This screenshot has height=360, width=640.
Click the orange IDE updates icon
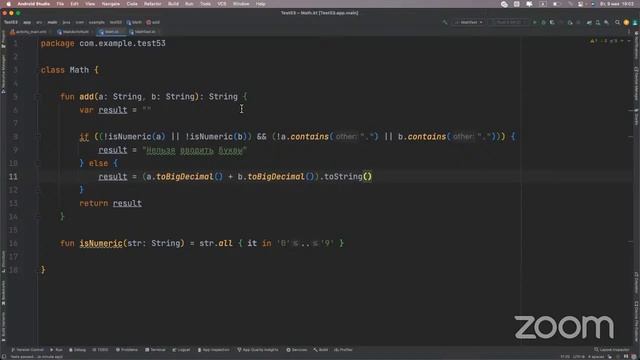tap(627, 22)
